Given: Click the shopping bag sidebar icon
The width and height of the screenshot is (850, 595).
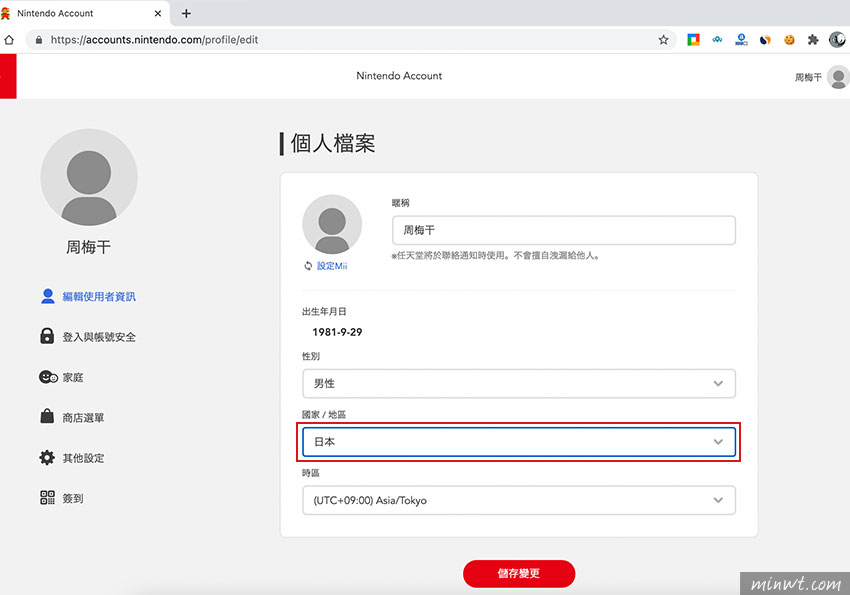Looking at the screenshot, I should (x=47, y=416).
